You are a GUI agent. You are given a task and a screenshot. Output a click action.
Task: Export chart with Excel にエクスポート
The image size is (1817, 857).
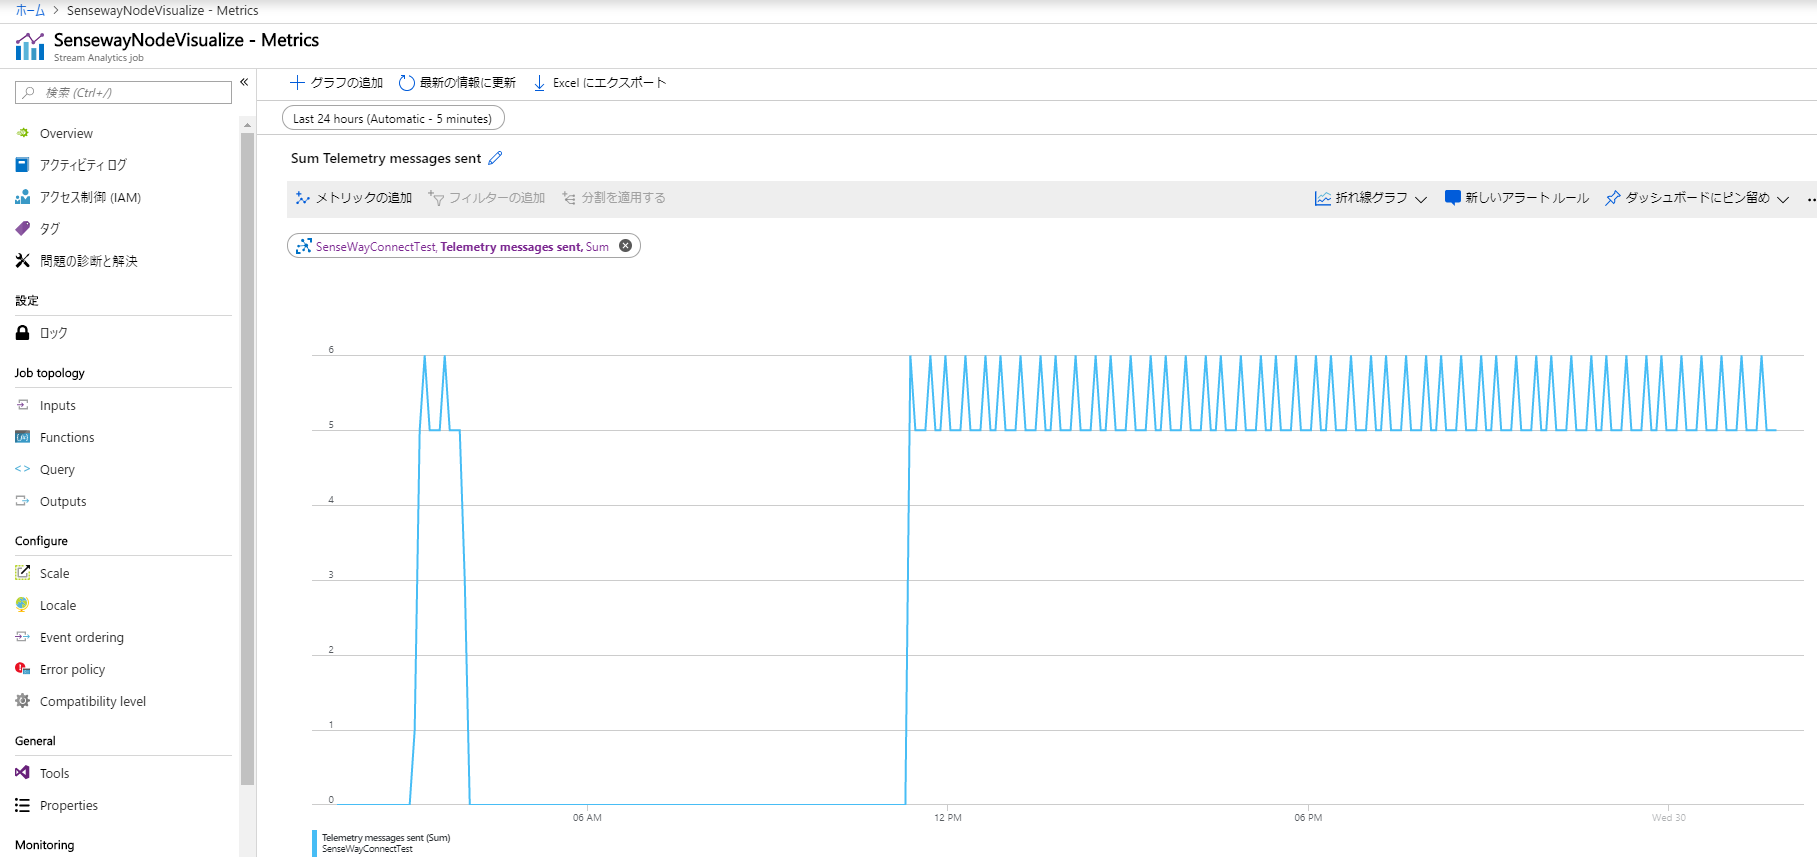599,83
